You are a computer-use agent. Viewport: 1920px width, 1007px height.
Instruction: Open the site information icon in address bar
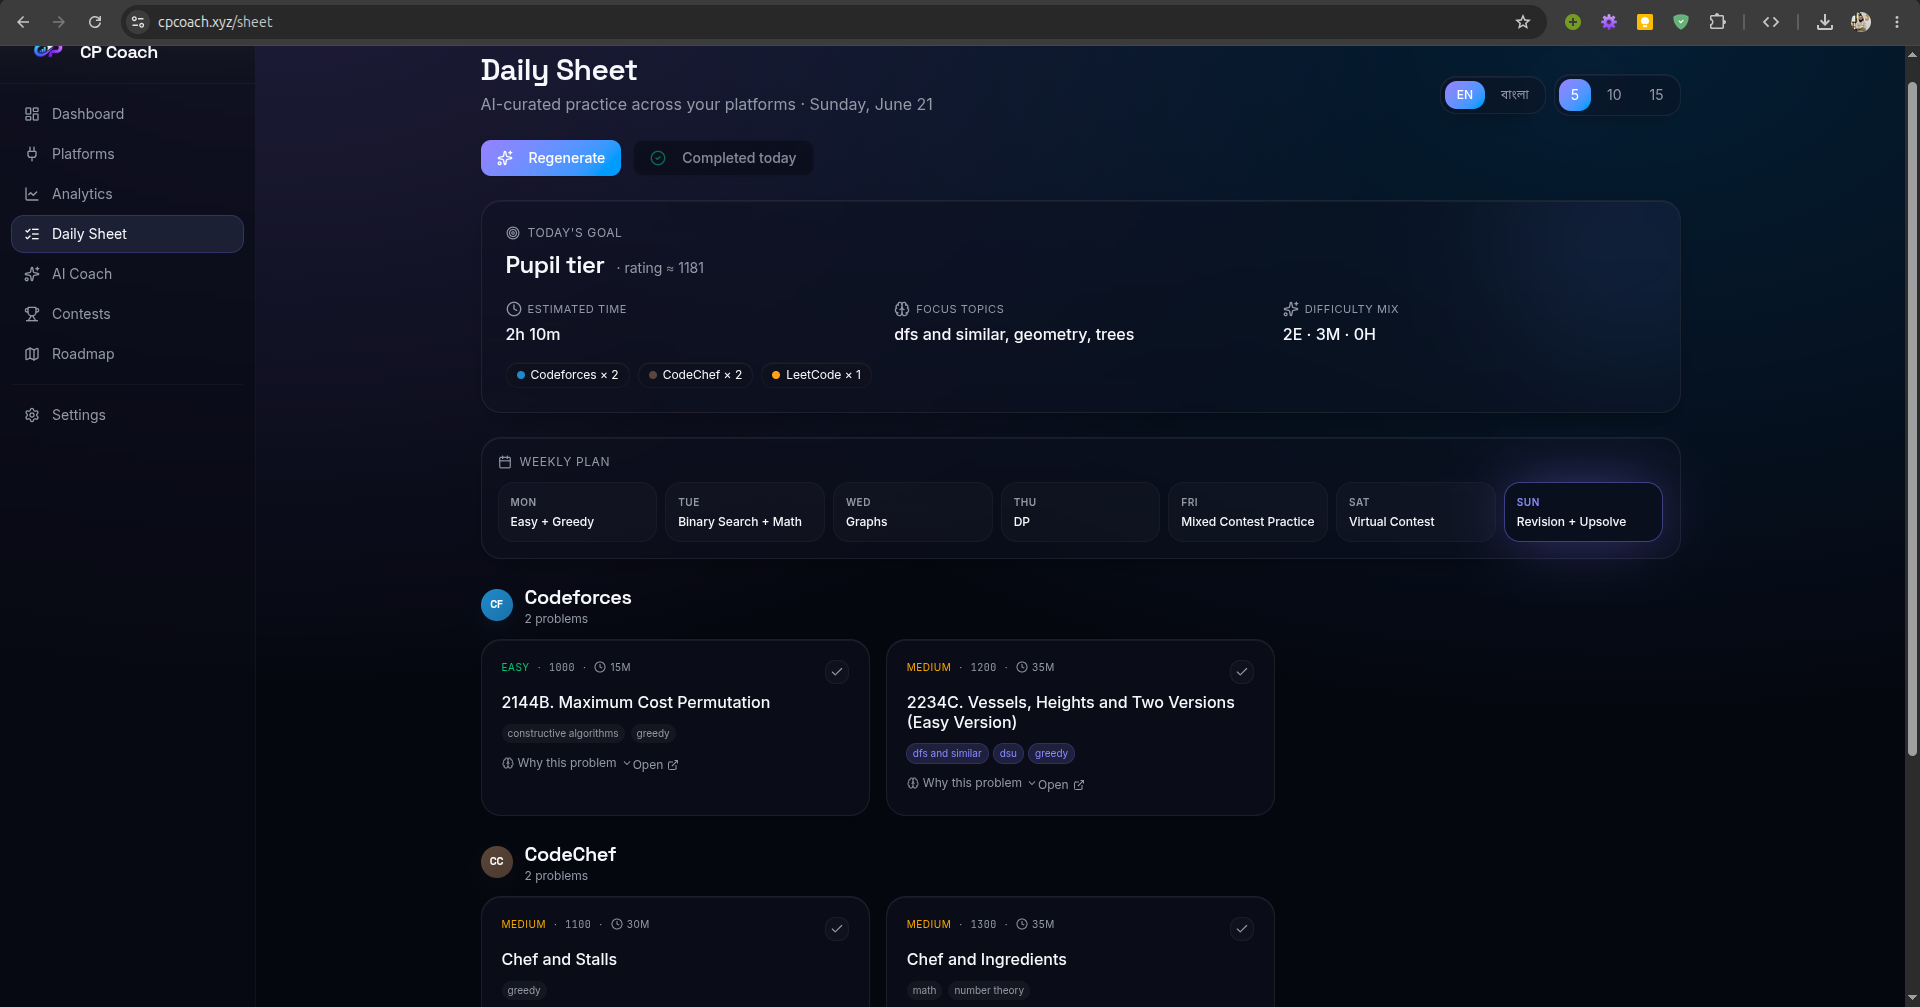pyautogui.click(x=138, y=22)
